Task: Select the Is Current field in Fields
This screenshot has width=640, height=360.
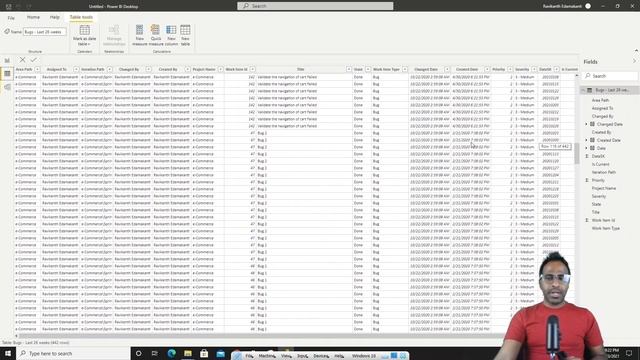Action: [x=600, y=164]
